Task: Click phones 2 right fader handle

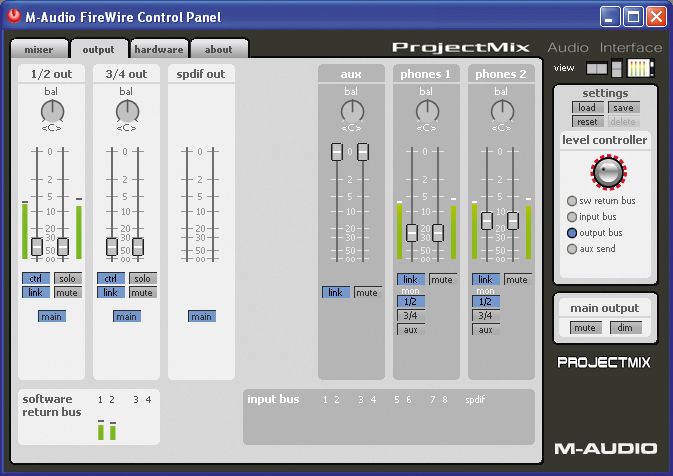Action: tap(513, 221)
